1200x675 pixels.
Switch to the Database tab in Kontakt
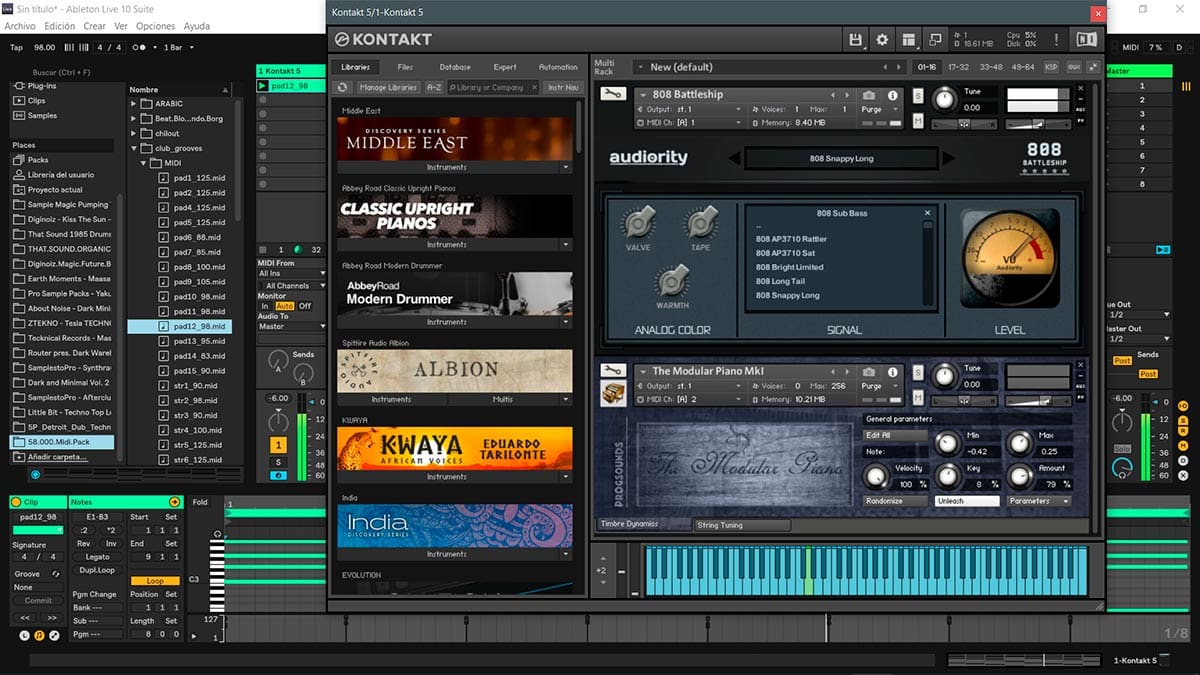pos(455,67)
